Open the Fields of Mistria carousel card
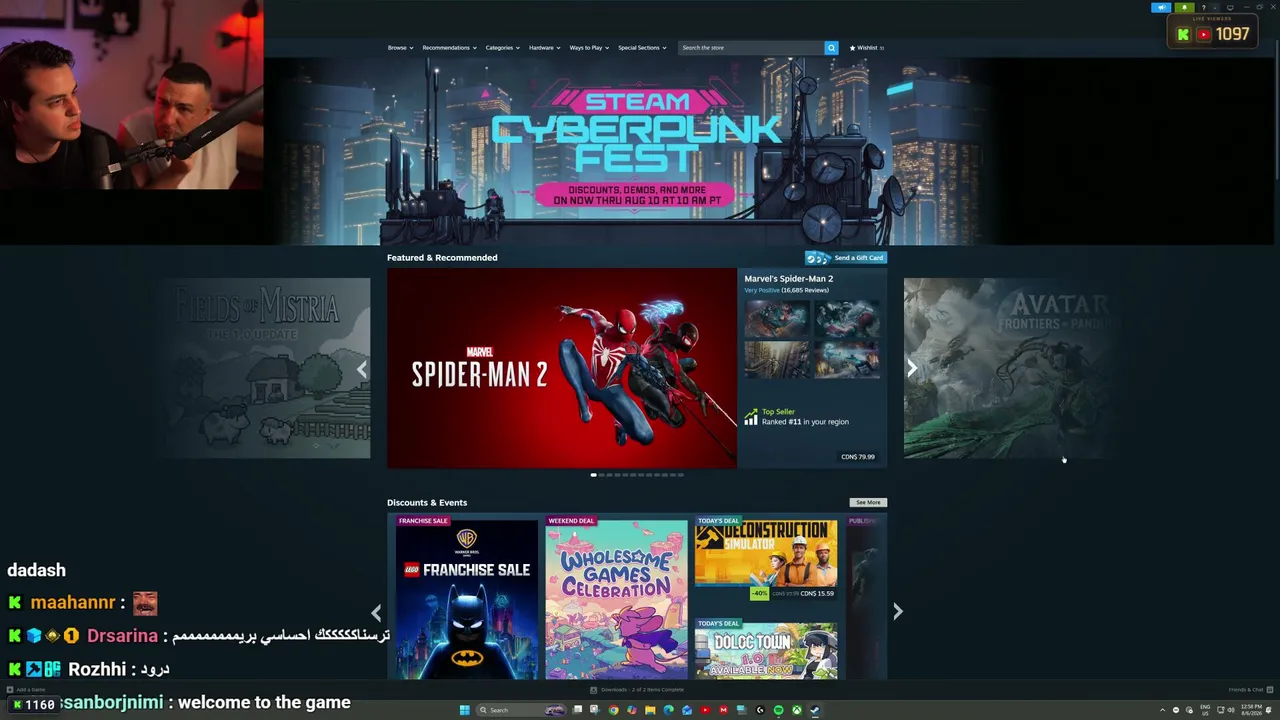 pyautogui.click(x=262, y=368)
